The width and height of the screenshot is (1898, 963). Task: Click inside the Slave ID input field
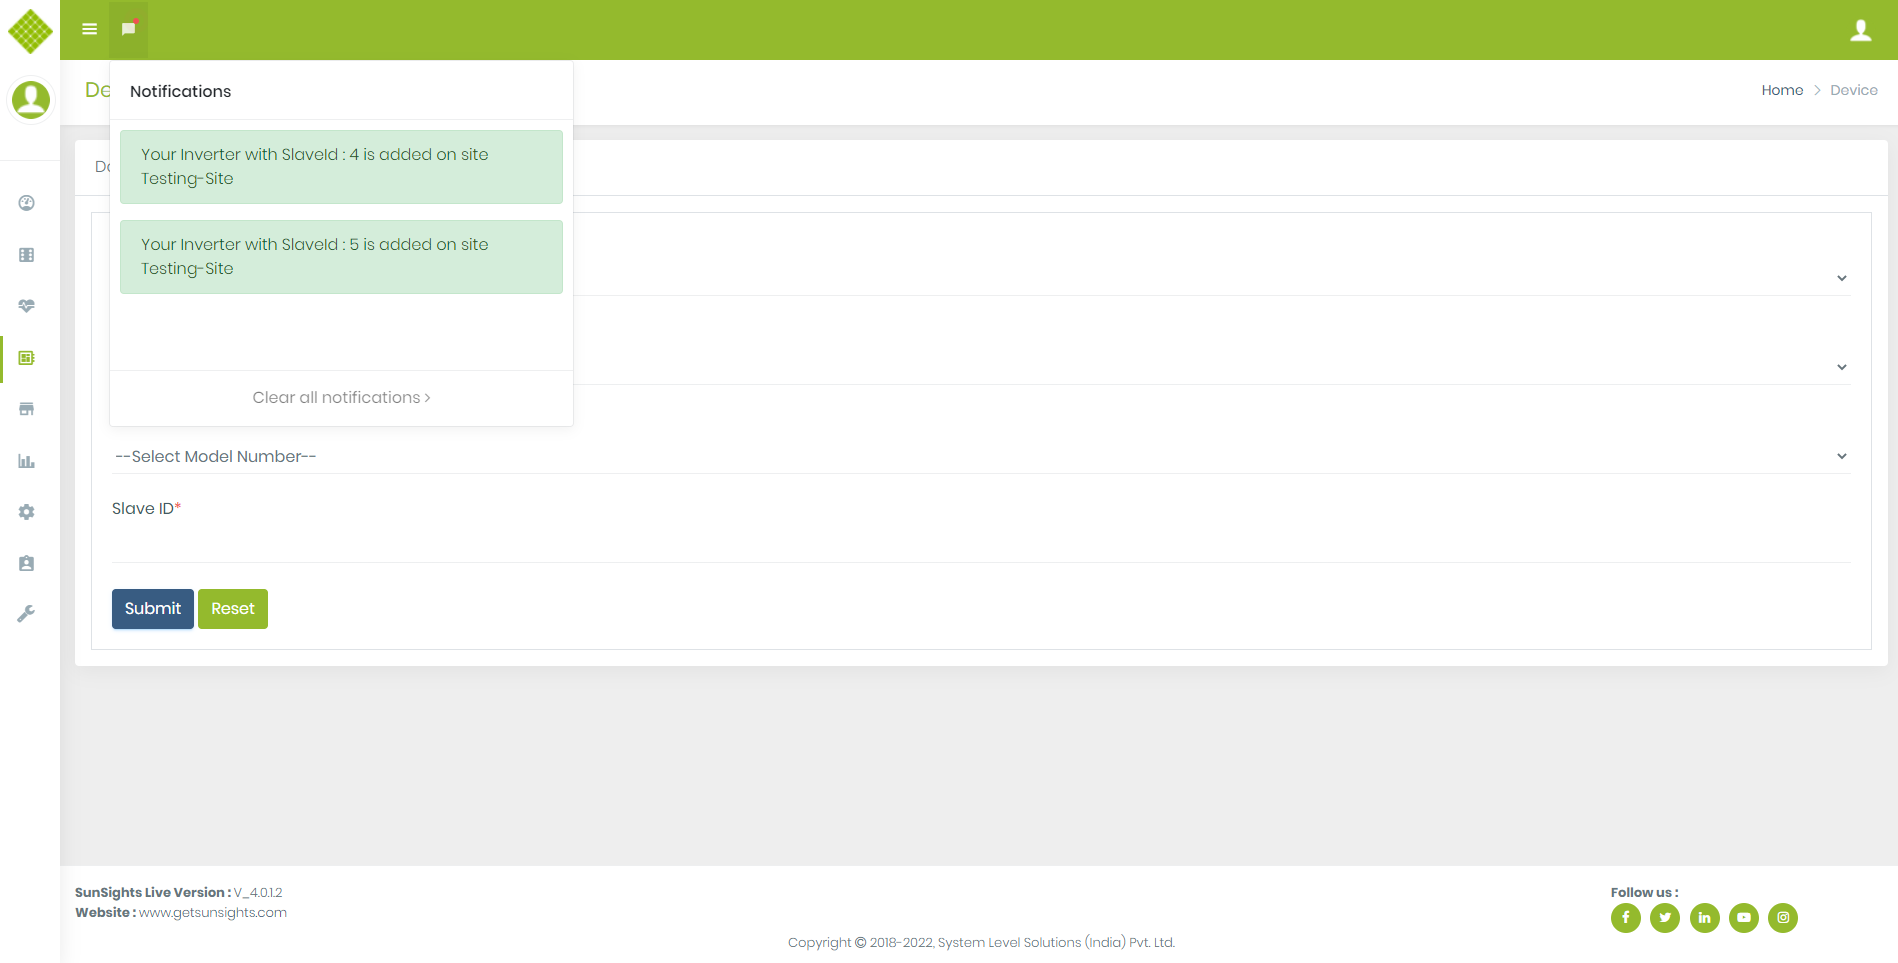[500, 545]
